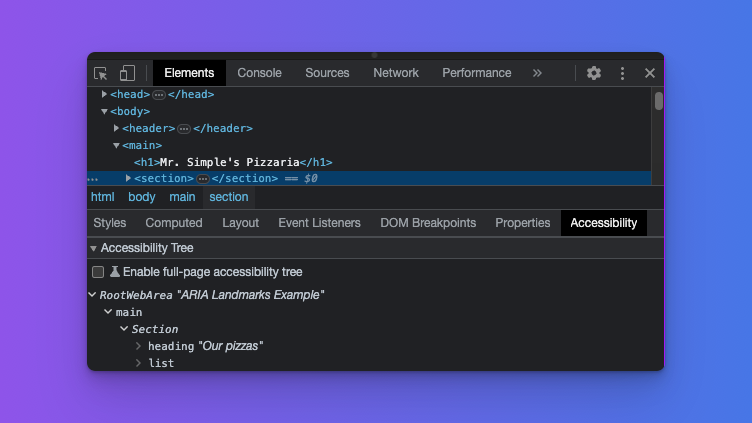Collapse the Accessibility Tree section
This screenshot has height=423, width=752.
click(94, 248)
